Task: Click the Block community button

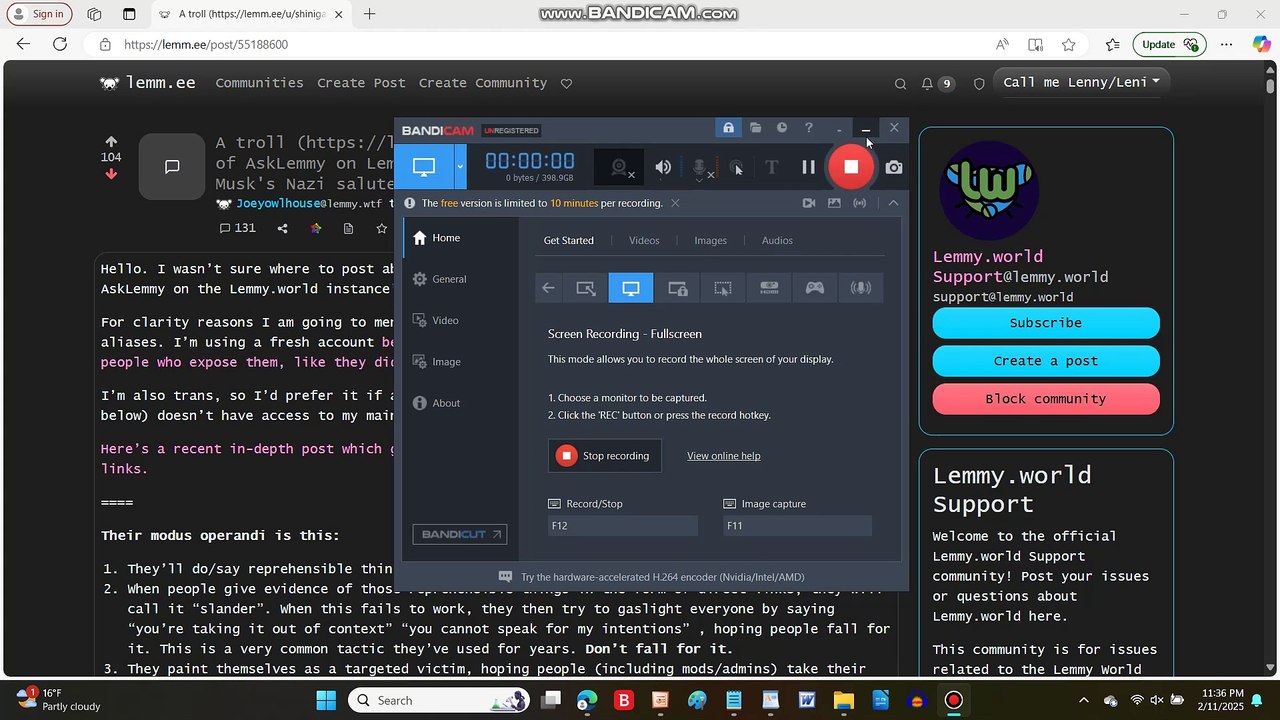Action: [x=1046, y=399]
